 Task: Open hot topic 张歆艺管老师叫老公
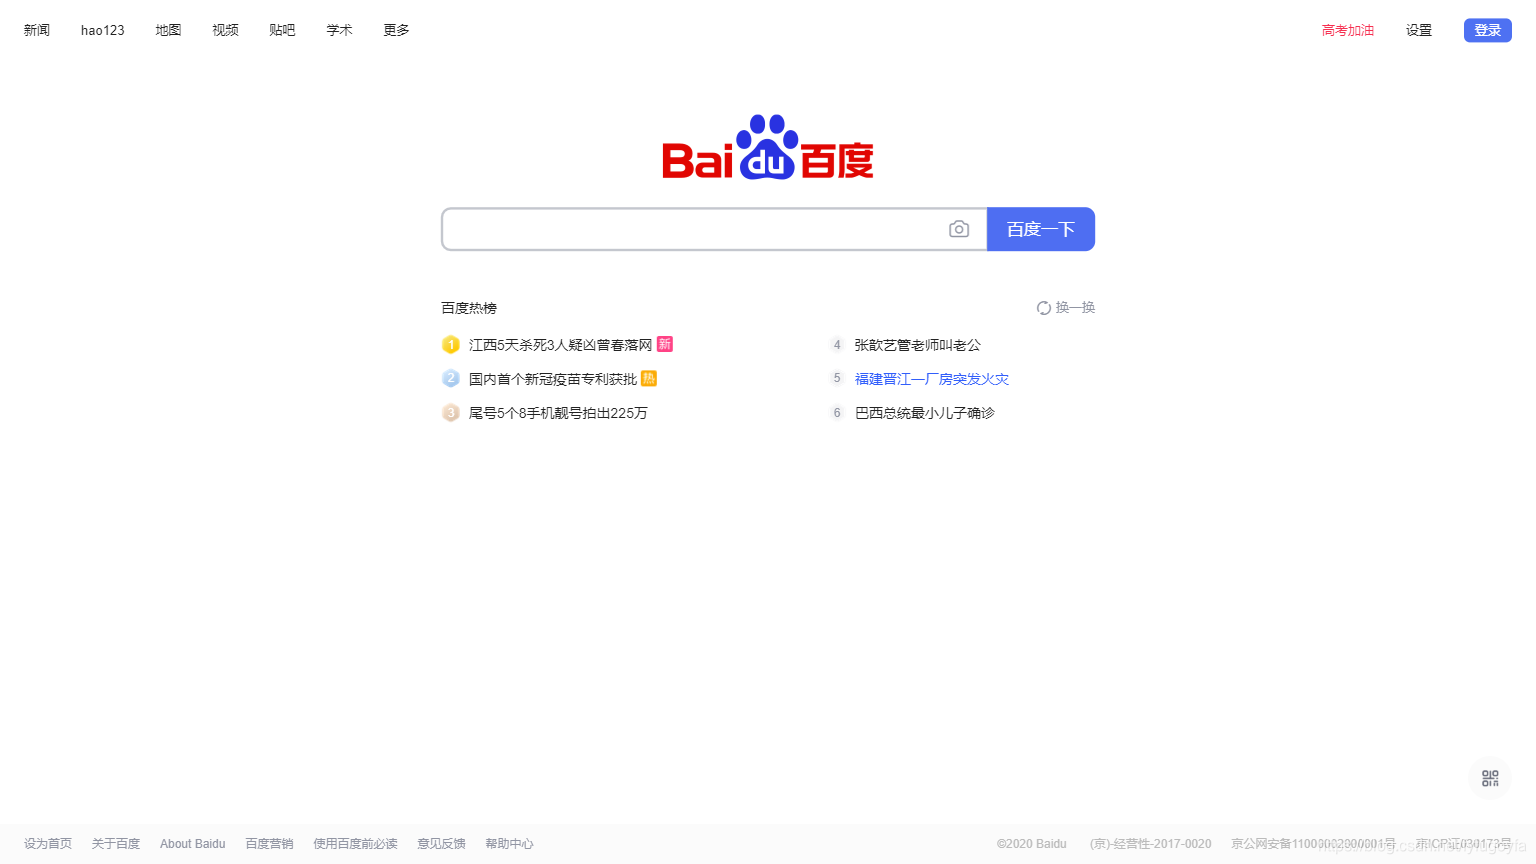[x=918, y=345]
